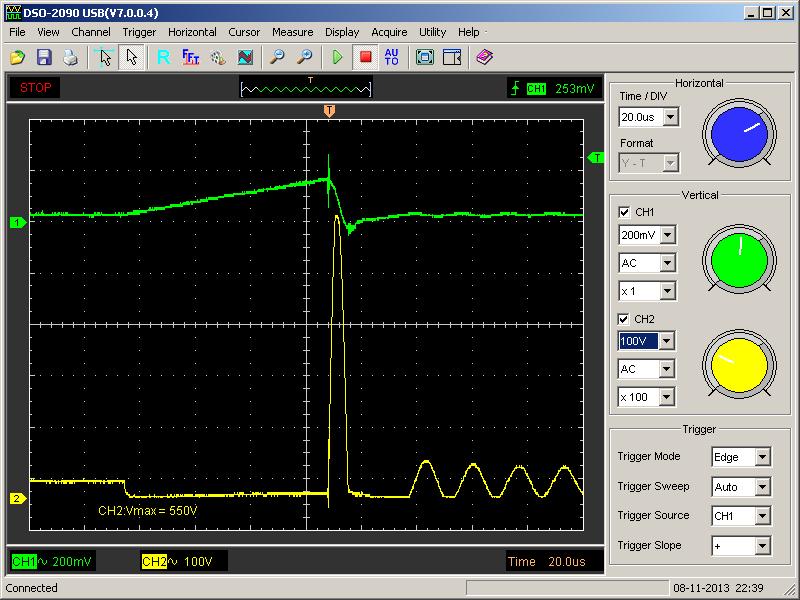The image size is (800, 600).
Task: Click the STOP status indicator
Action: click(35, 88)
